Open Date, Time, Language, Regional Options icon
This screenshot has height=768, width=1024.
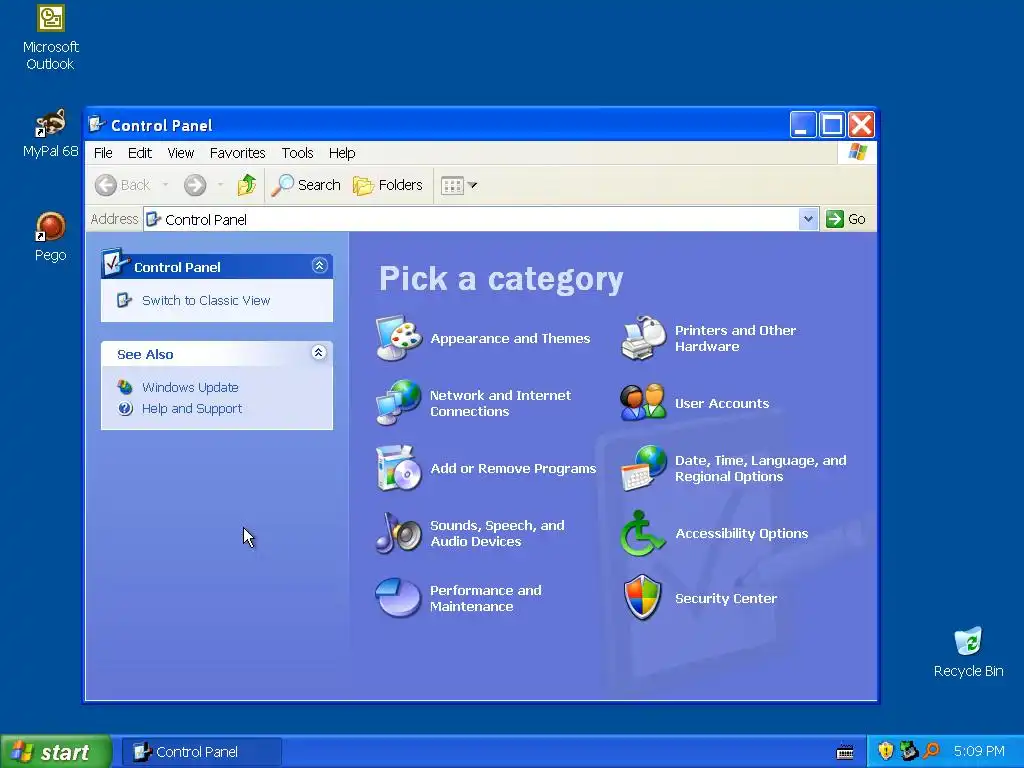tap(644, 468)
